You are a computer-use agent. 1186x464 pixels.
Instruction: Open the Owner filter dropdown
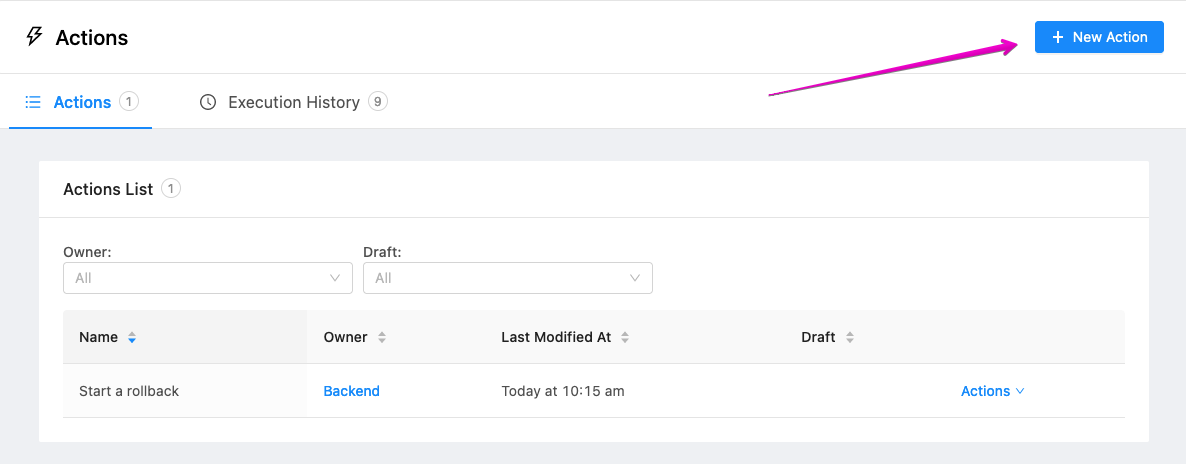pos(208,278)
